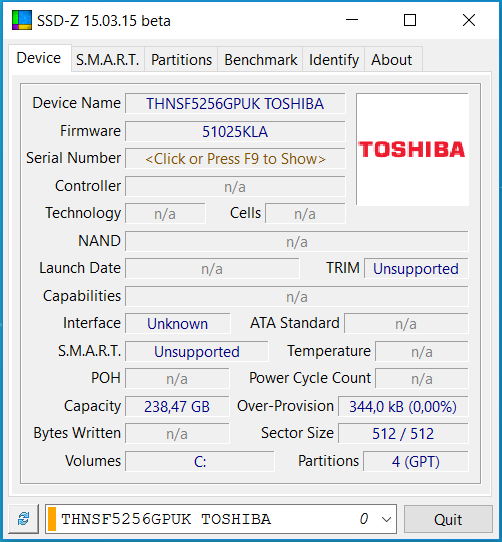Open the Partitions tab
502x542 pixels.
pos(181,60)
